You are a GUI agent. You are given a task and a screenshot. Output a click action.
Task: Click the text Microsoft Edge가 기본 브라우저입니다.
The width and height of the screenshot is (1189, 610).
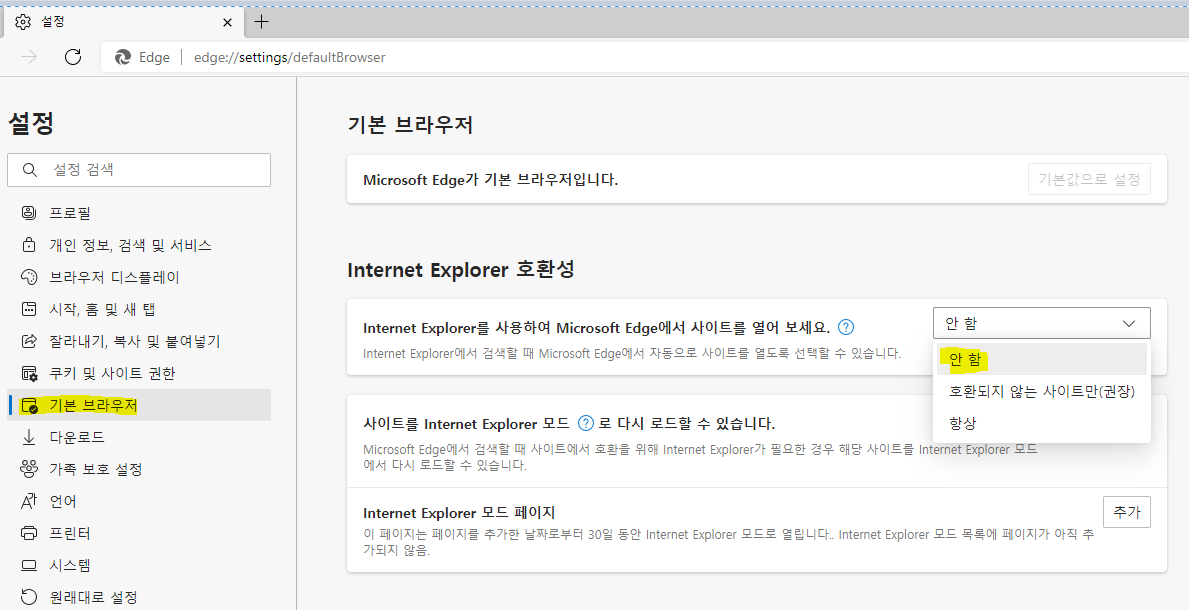coord(491,180)
